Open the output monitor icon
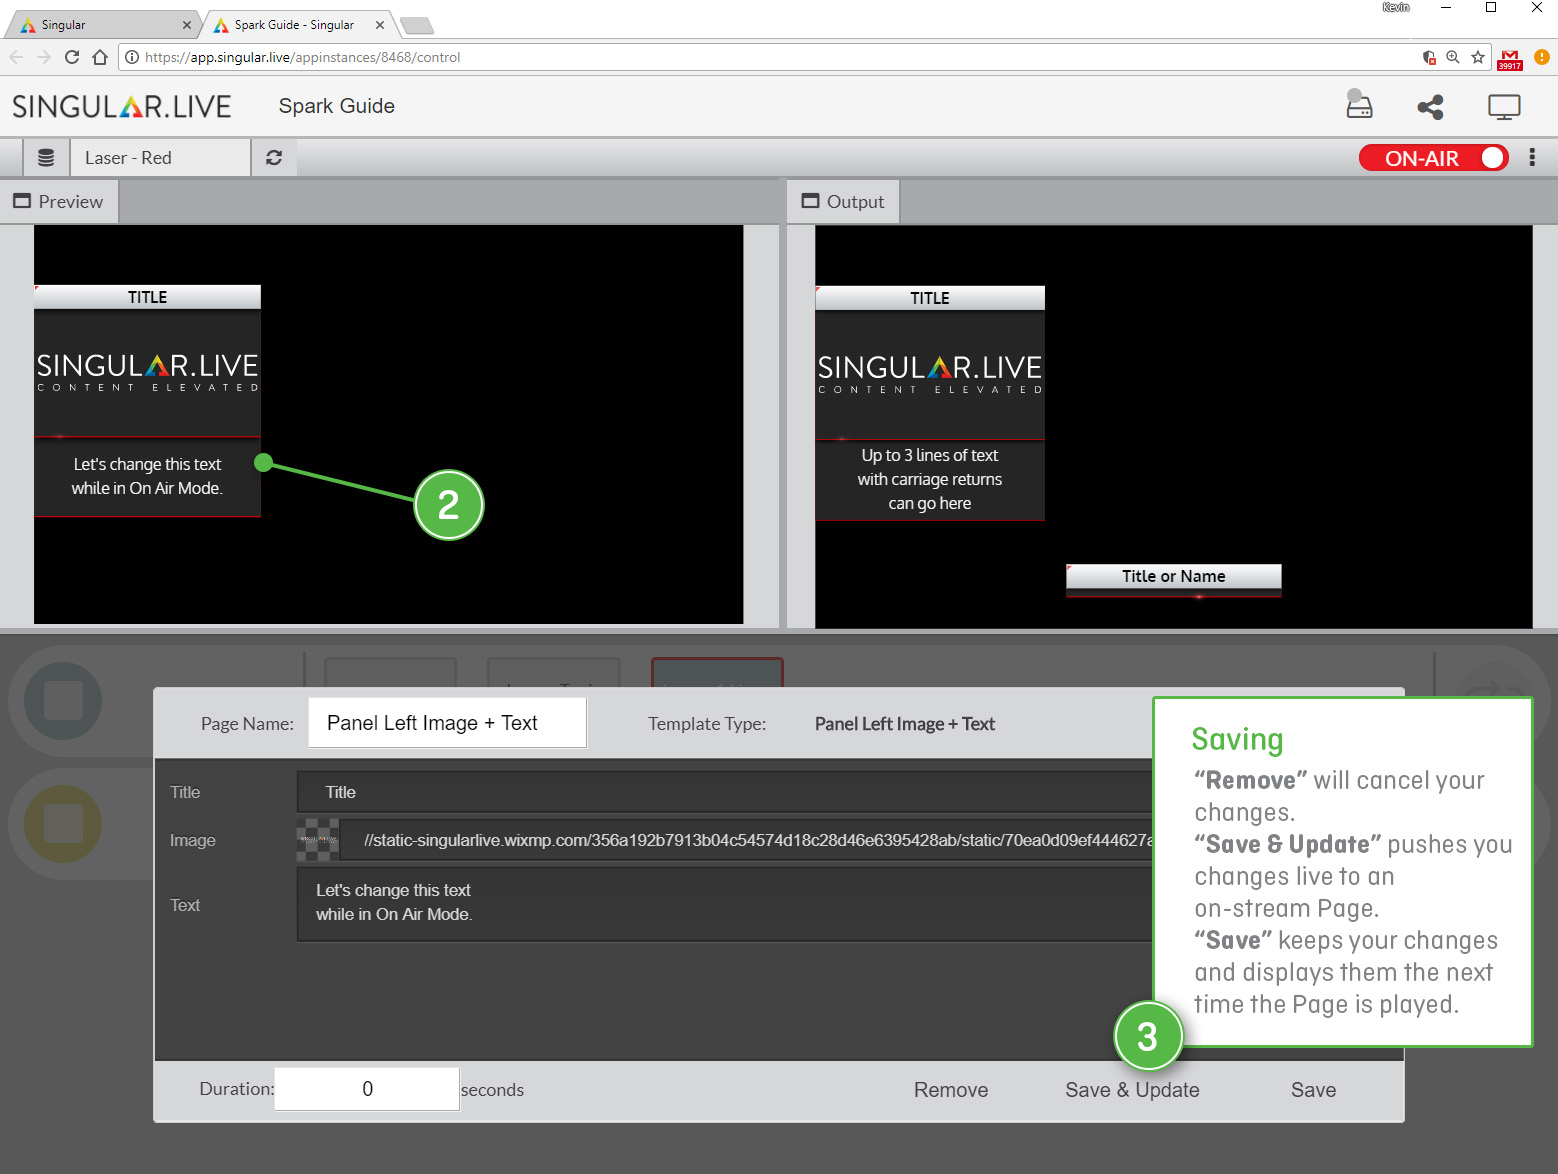This screenshot has height=1174, width=1558. pos(1504,107)
